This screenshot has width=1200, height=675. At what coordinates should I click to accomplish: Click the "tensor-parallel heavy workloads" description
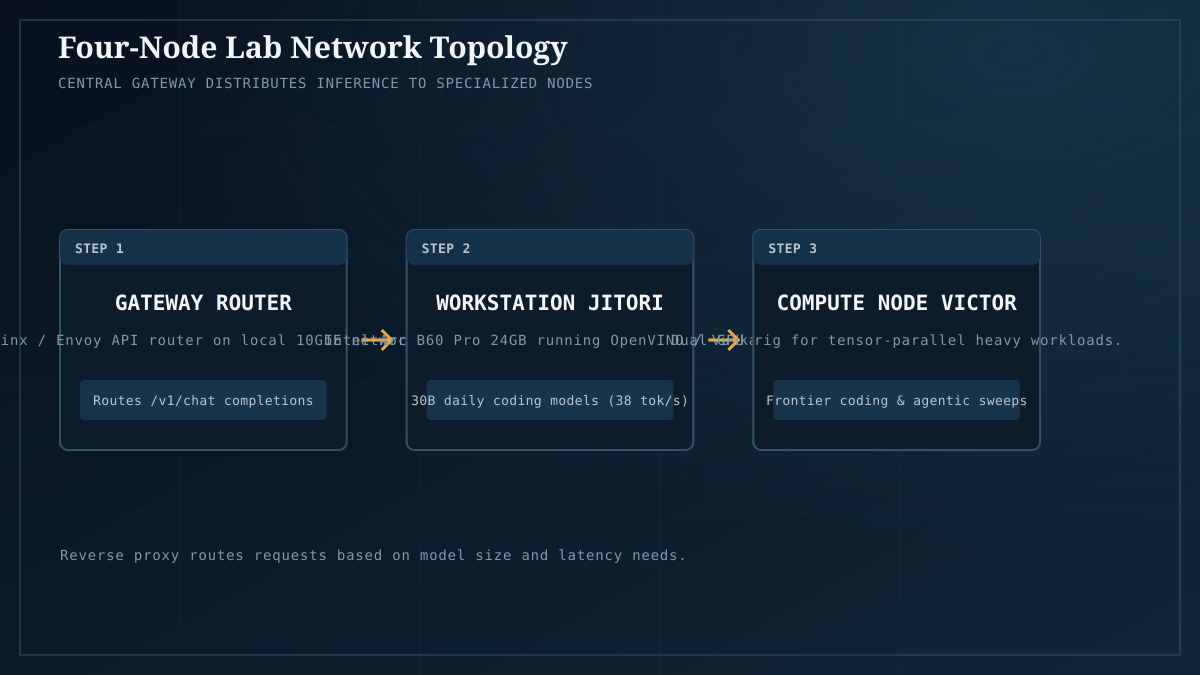(x=896, y=340)
